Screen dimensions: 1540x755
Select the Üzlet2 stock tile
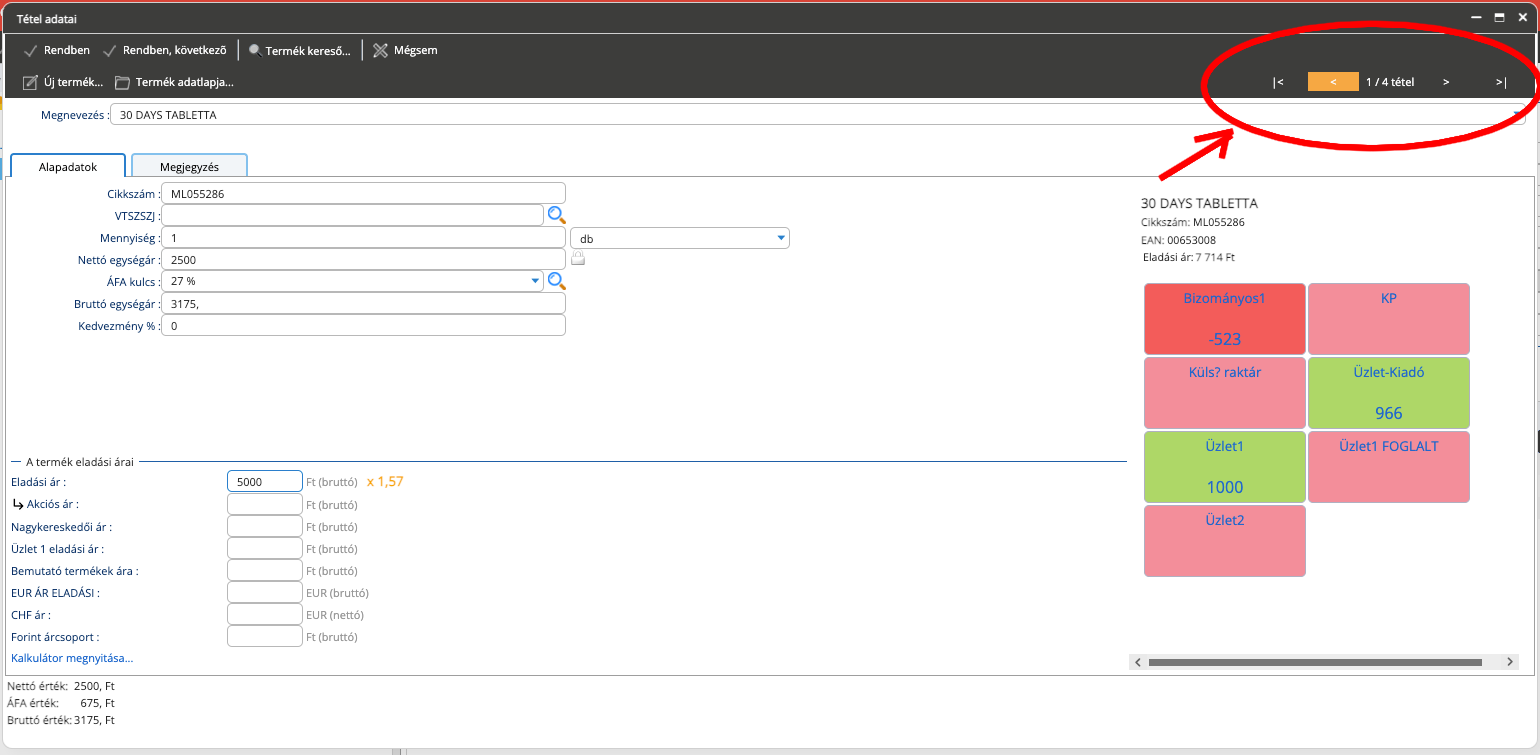point(1225,540)
